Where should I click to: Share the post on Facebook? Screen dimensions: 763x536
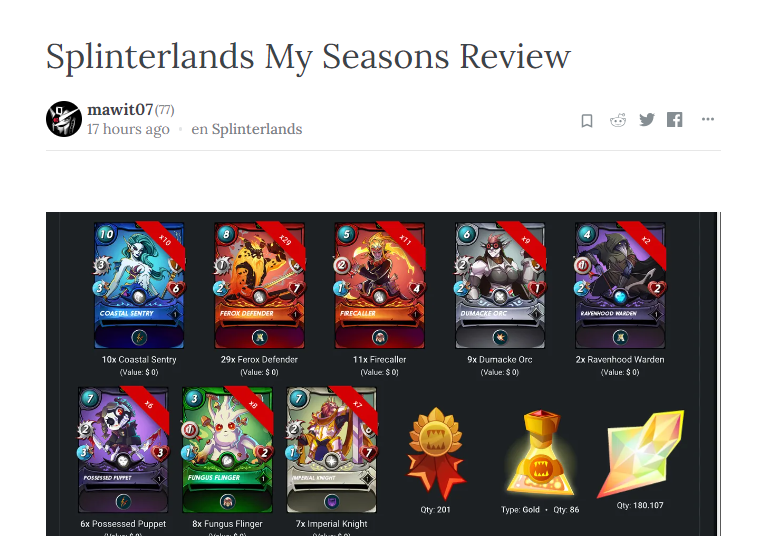(x=674, y=120)
